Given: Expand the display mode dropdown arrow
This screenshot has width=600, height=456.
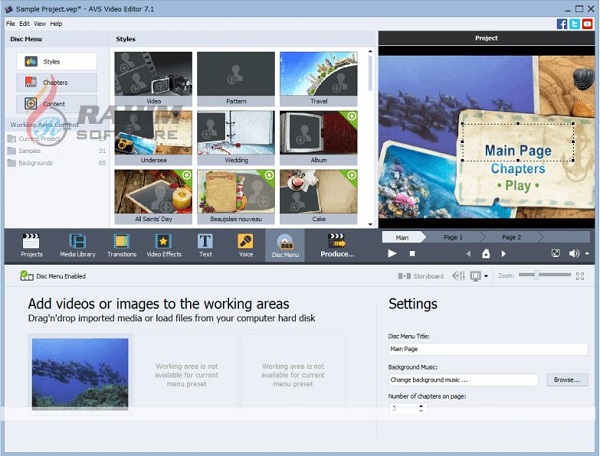Looking at the screenshot, I should tap(486, 275).
